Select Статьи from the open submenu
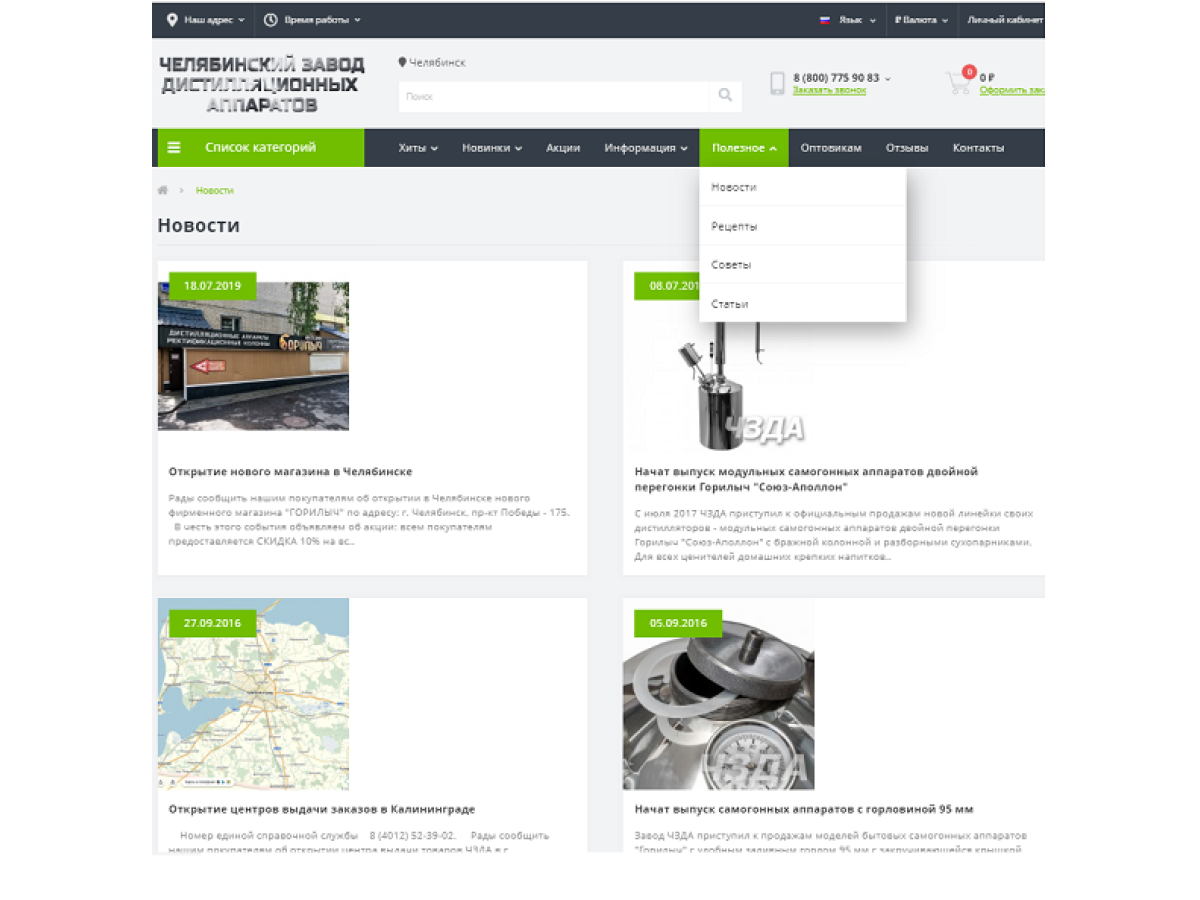 [729, 304]
